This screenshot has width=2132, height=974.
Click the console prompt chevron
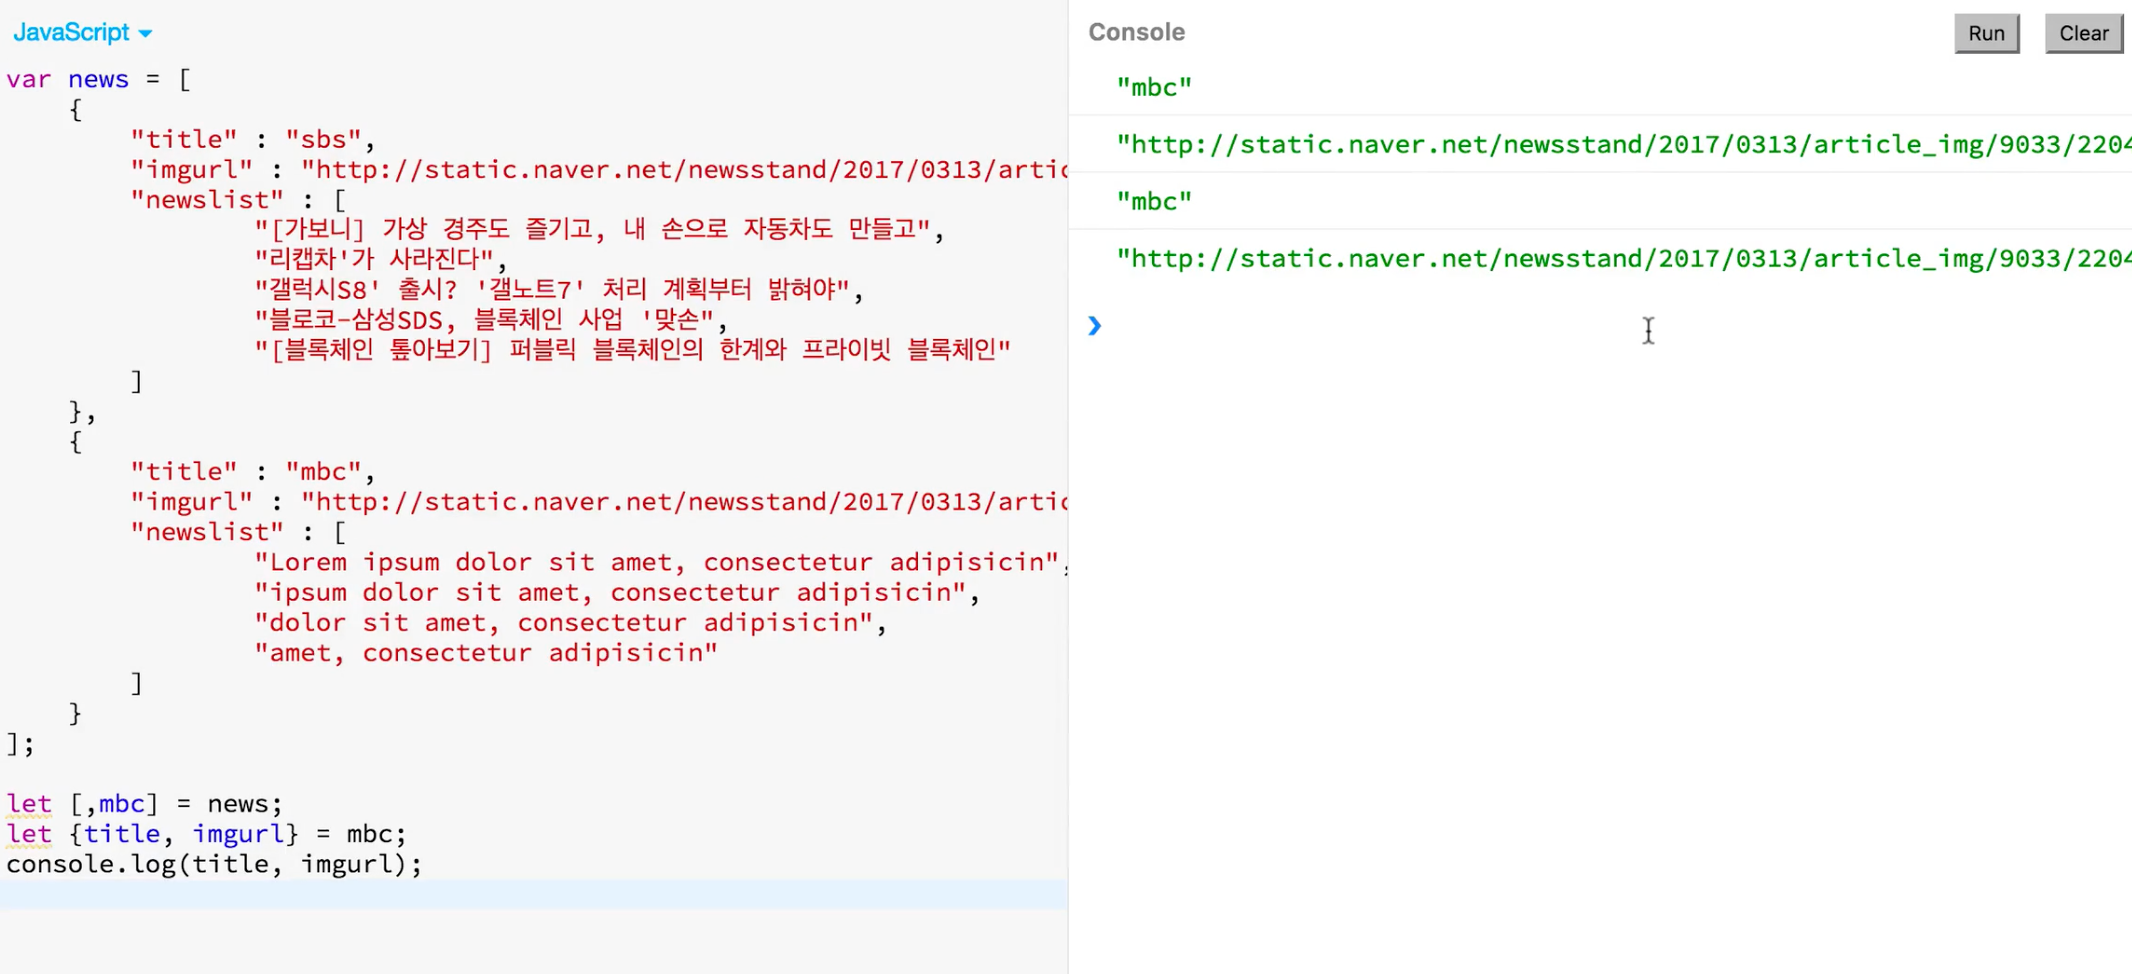coord(1095,325)
